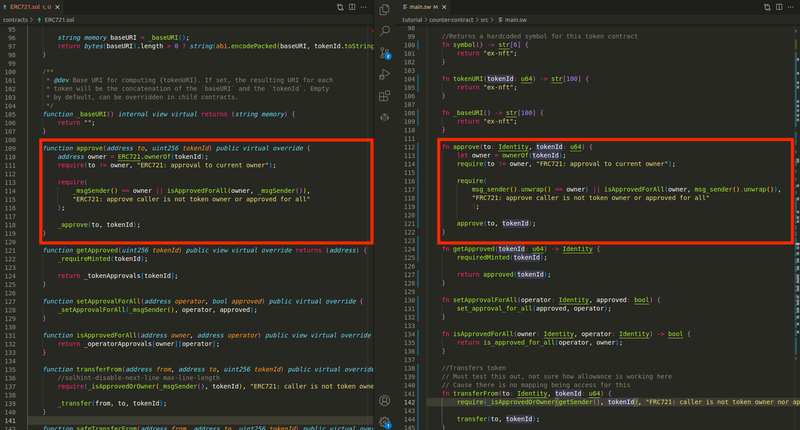Split the main.sw editor

(x=779, y=7)
